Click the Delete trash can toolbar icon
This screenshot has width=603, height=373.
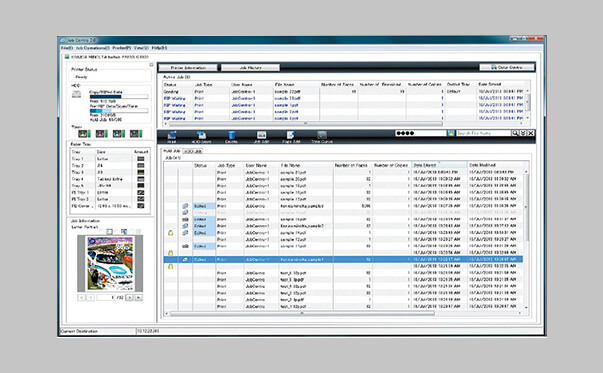[231, 137]
